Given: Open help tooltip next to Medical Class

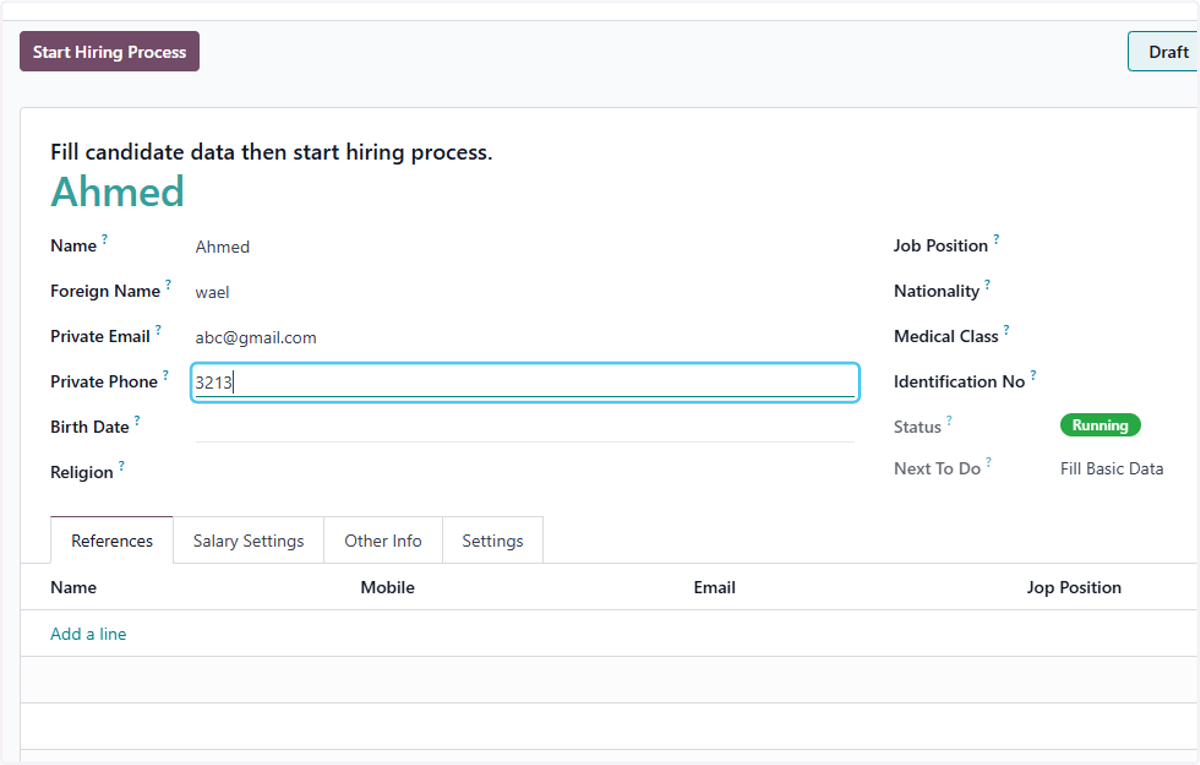Looking at the screenshot, I should tap(1006, 330).
